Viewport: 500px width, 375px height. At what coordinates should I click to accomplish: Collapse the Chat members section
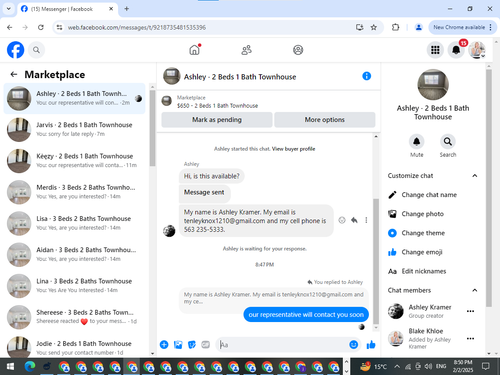click(x=475, y=290)
